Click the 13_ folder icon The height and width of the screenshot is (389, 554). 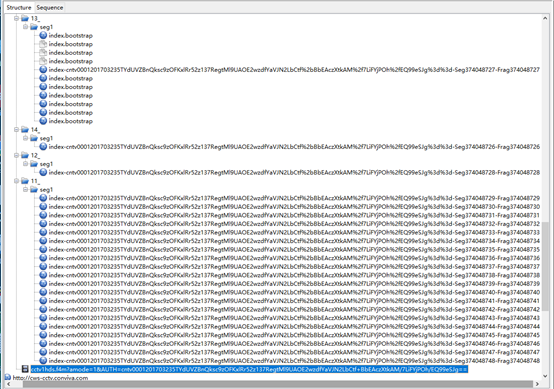coord(25,18)
